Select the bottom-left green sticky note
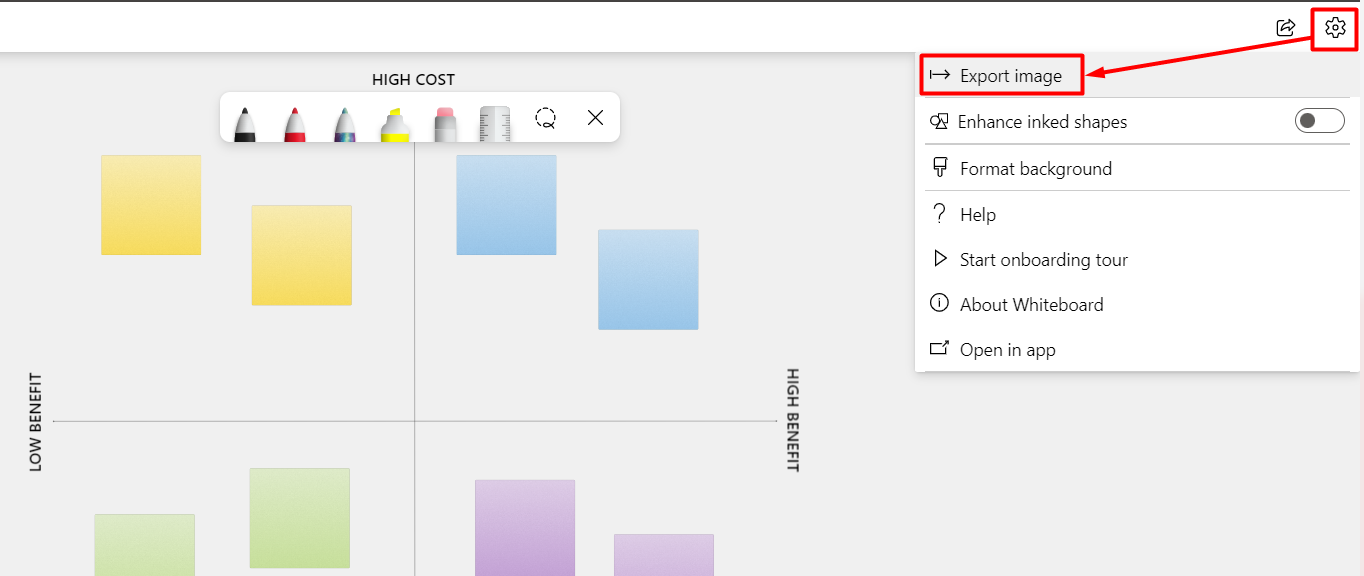This screenshot has width=1364, height=576. coord(145,545)
